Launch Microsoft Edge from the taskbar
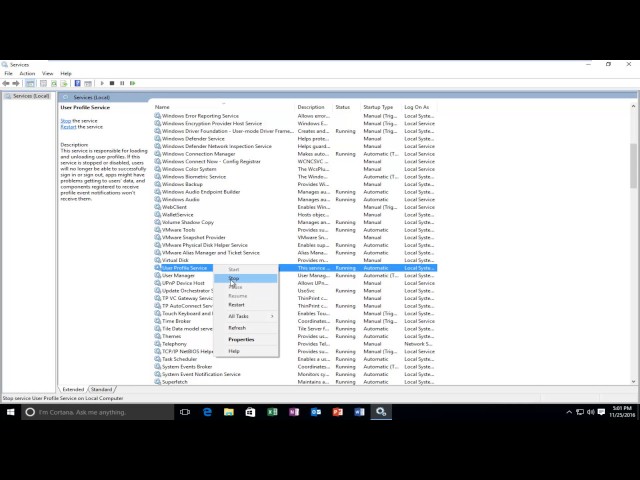The height and width of the screenshot is (480, 640). tap(207, 412)
